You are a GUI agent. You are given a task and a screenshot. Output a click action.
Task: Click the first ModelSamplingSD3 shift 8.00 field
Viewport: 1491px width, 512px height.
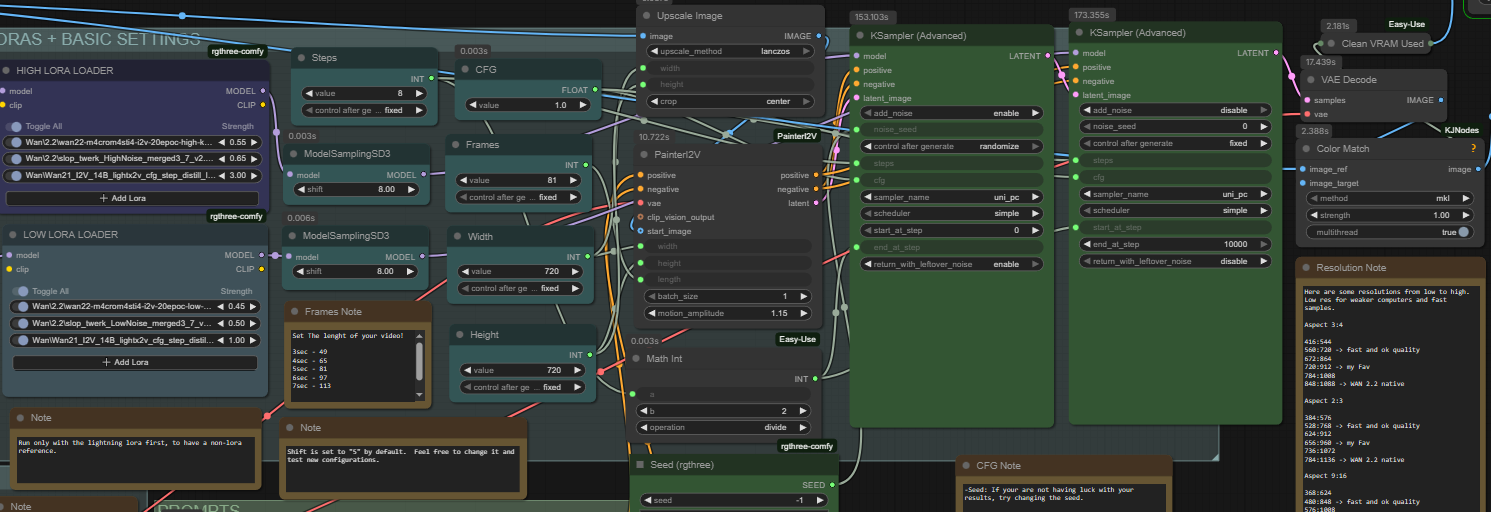tap(357, 189)
